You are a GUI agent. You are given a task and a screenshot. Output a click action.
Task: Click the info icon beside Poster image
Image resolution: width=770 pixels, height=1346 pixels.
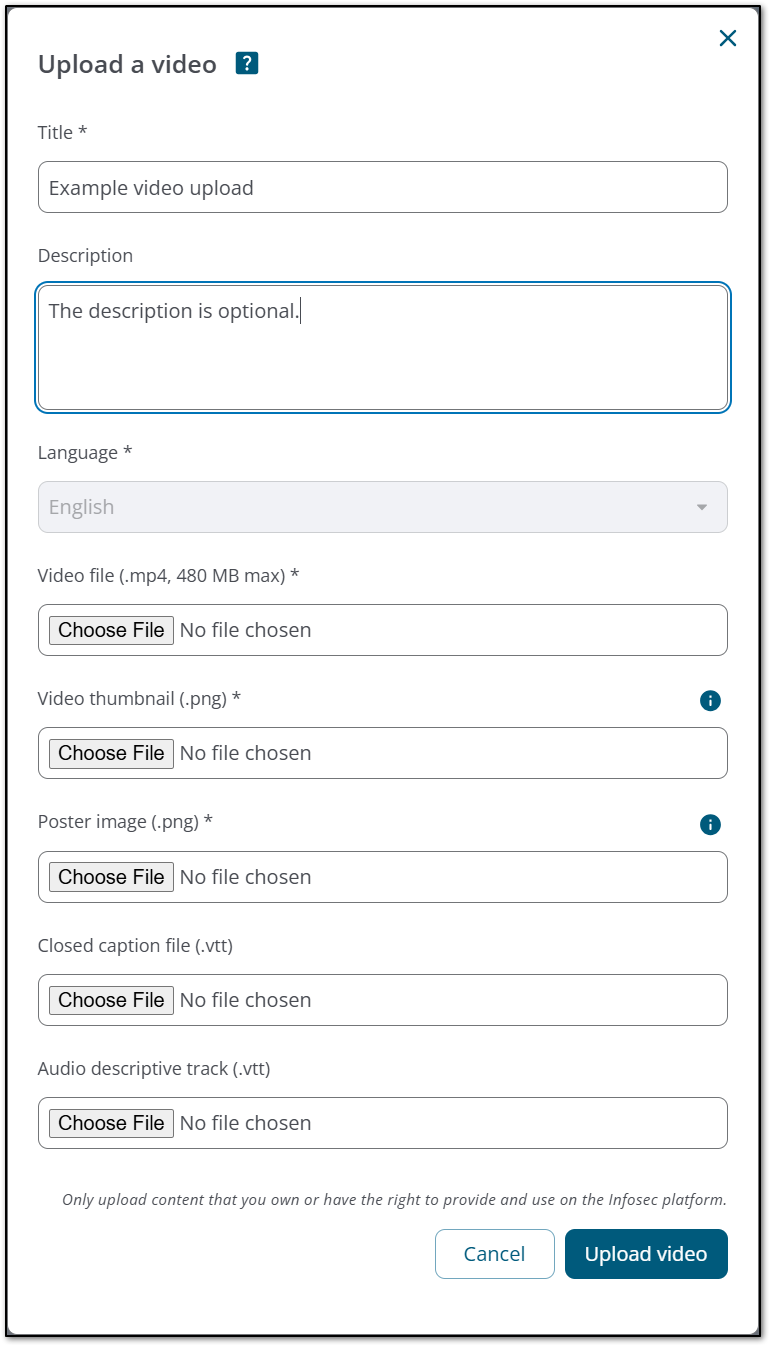click(710, 825)
